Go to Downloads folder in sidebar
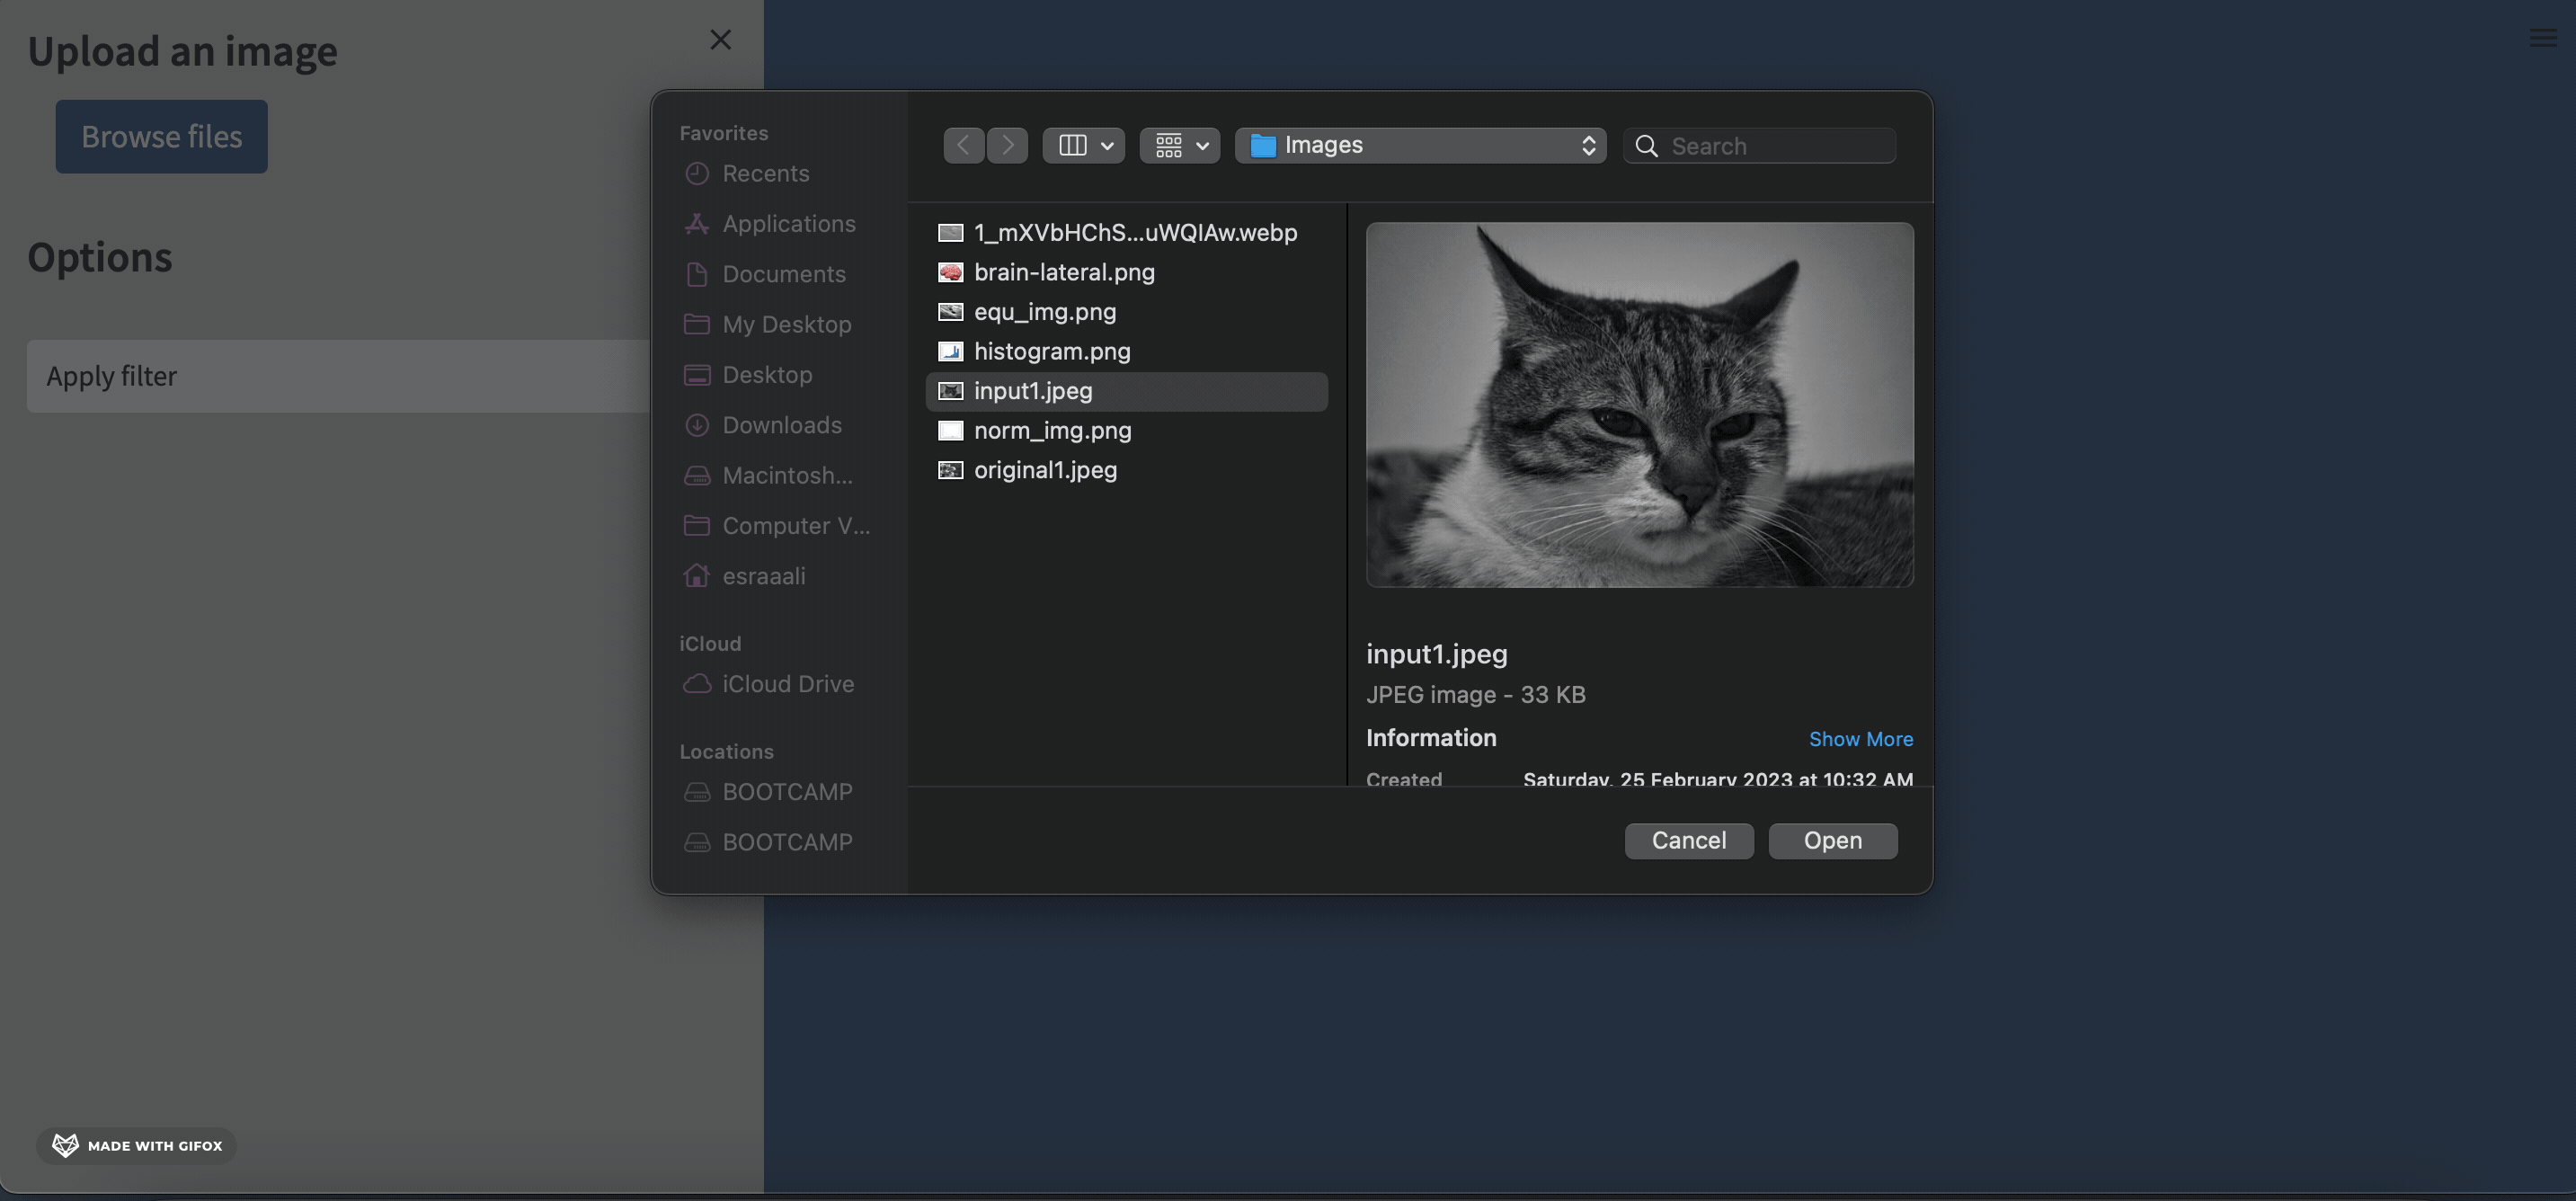Image resolution: width=2576 pixels, height=1201 pixels. pyautogui.click(x=781, y=425)
